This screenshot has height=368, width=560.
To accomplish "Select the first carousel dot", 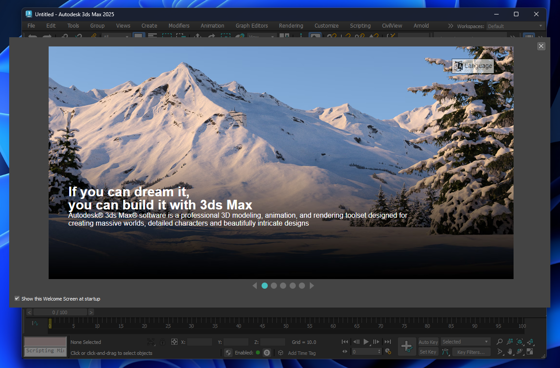I will (x=265, y=286).
